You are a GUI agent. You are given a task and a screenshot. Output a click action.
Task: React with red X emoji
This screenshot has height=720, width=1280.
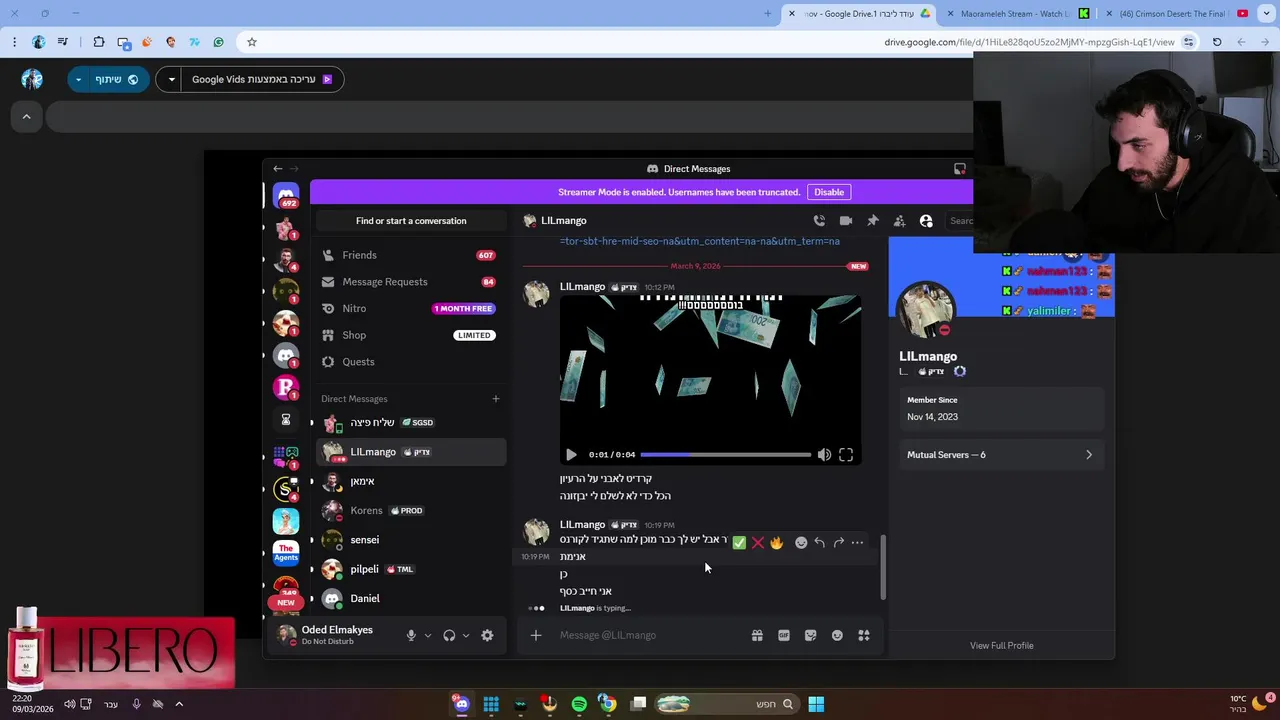pos(758,543)
